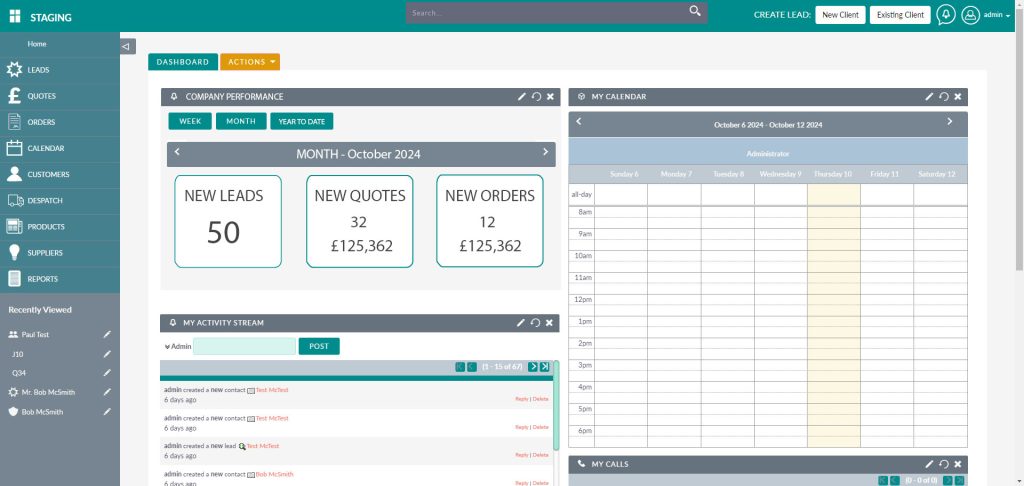
Task: Edit Company Performance dashlet pencil icon
Action: [x=521, y=97]
